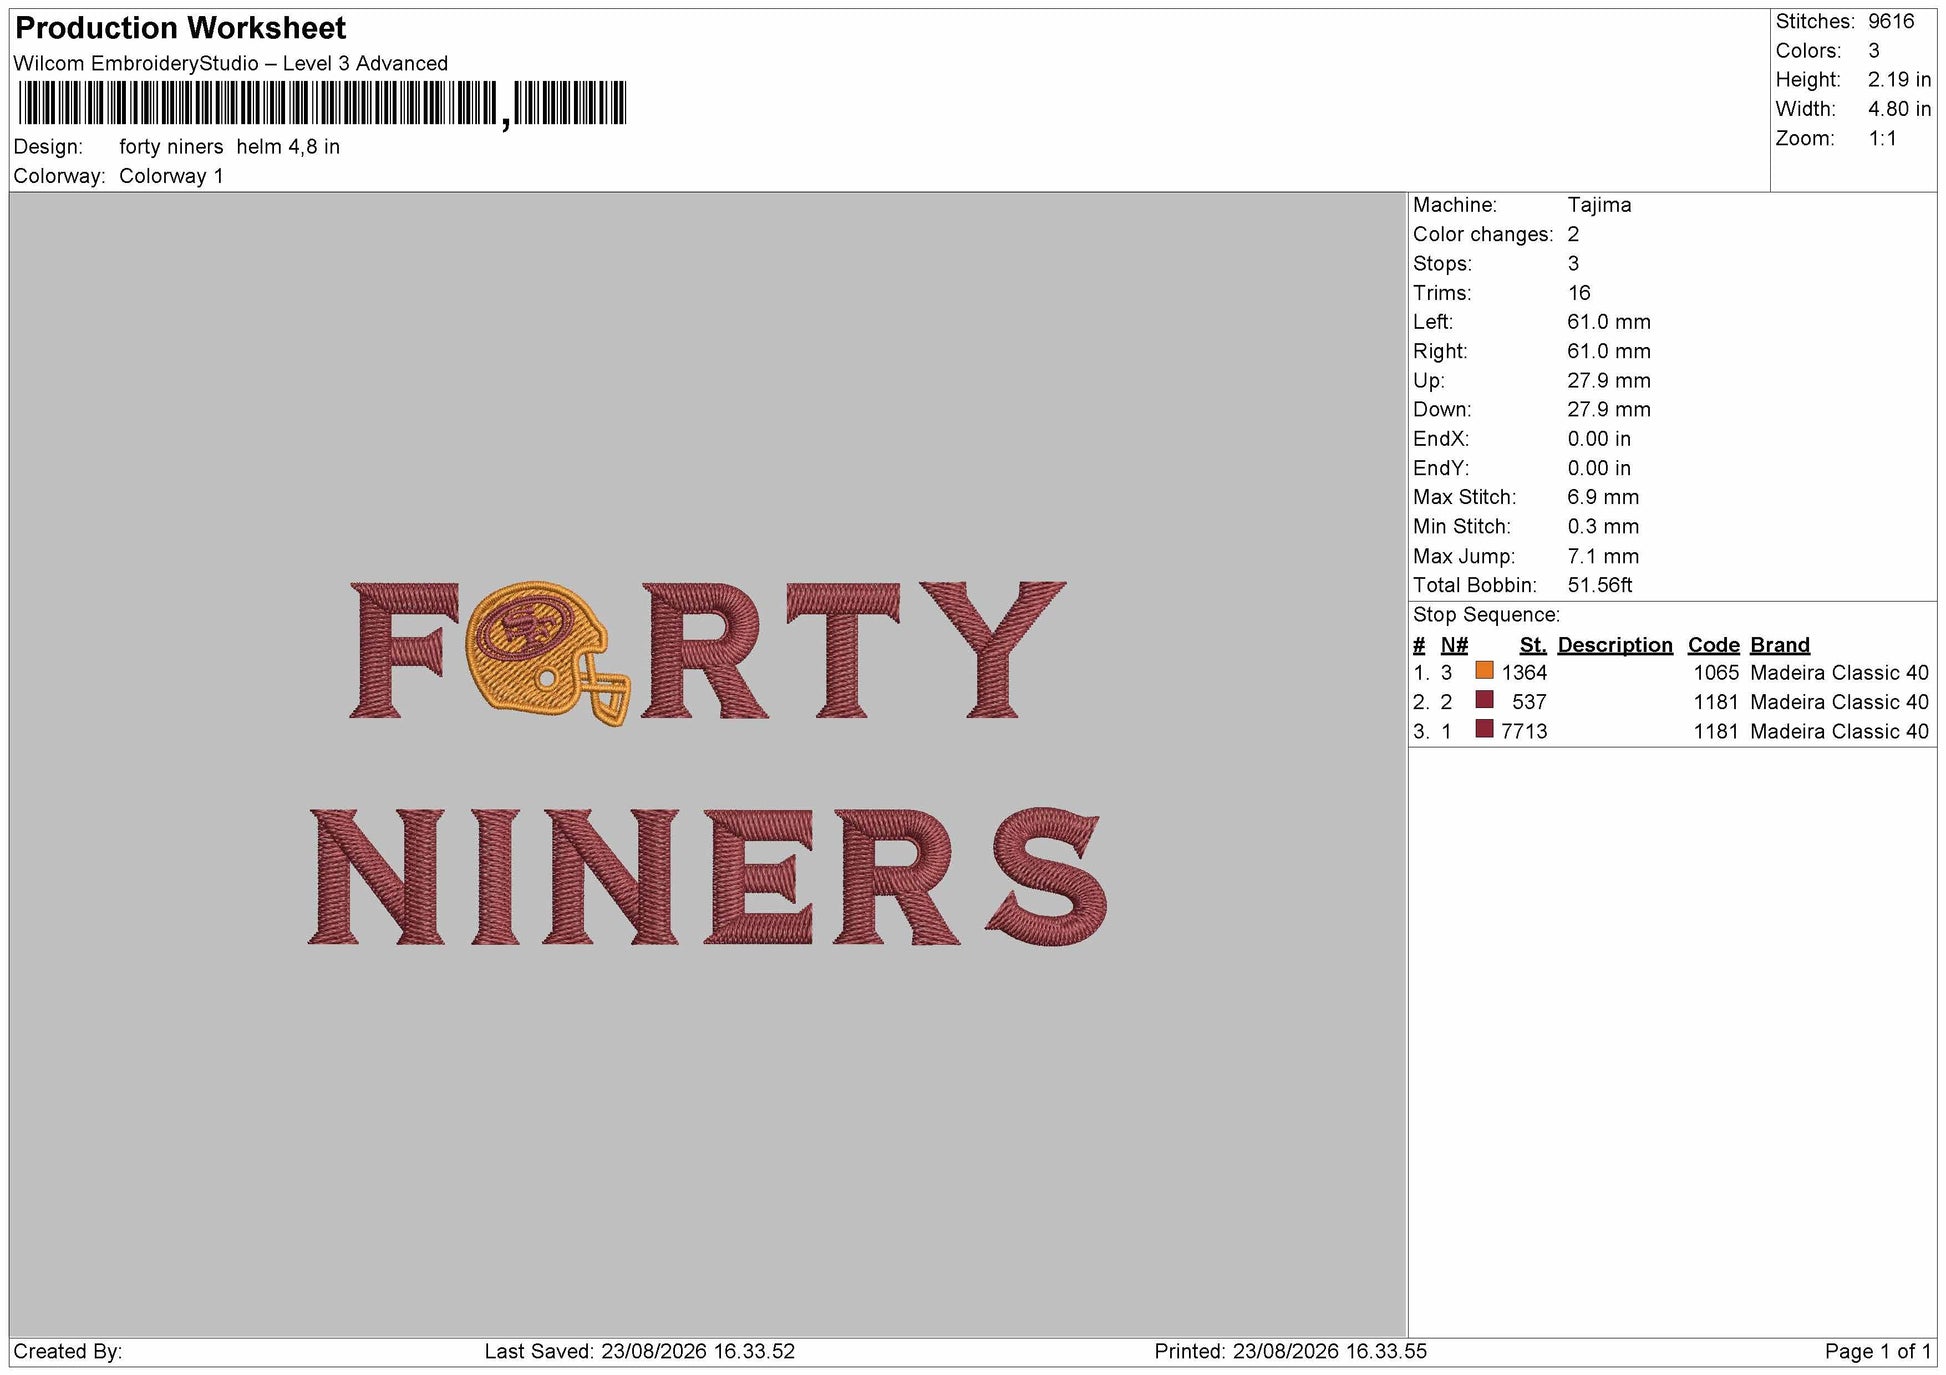Click the "Printed: 23/08/2026 16.33.55" footer text
The image size is (1946, 1375).
[x=1291, y=1352]
